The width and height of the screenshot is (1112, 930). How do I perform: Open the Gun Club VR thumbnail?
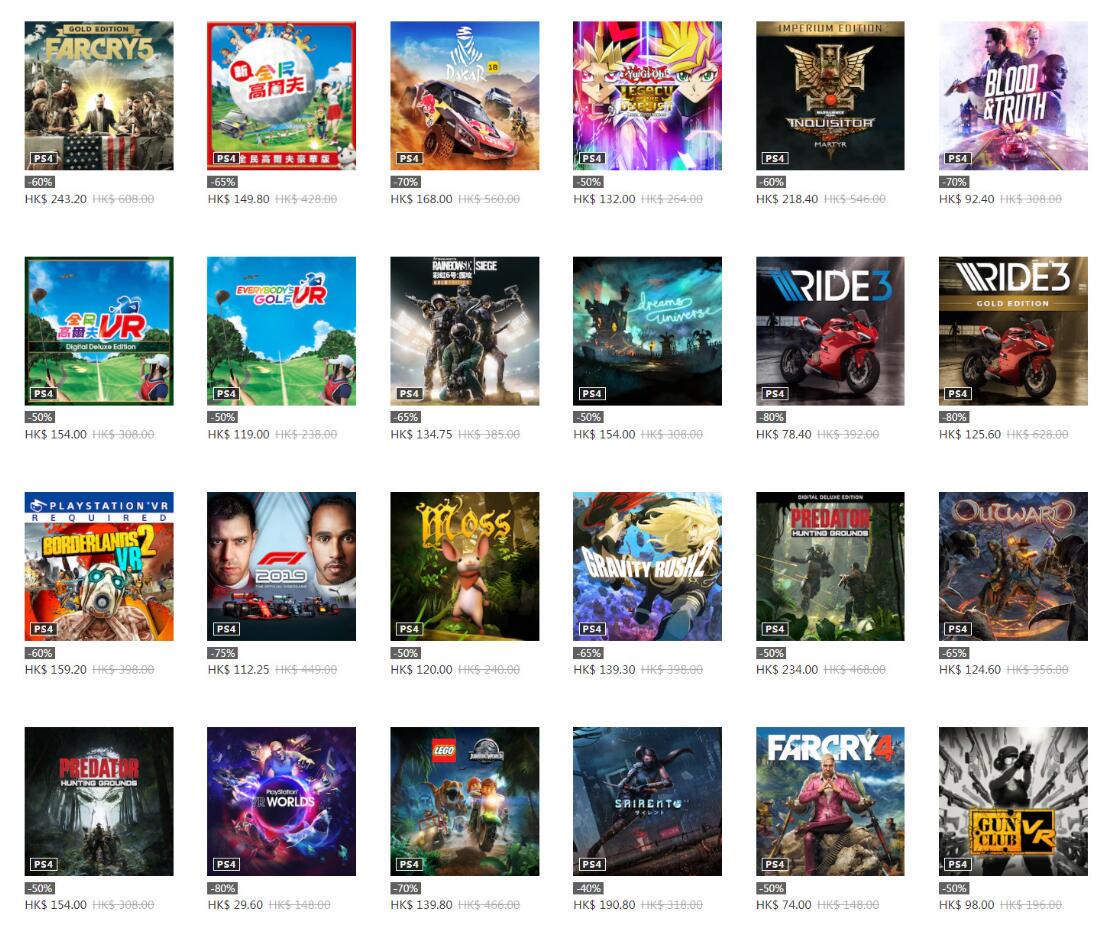coord(1013,802)
